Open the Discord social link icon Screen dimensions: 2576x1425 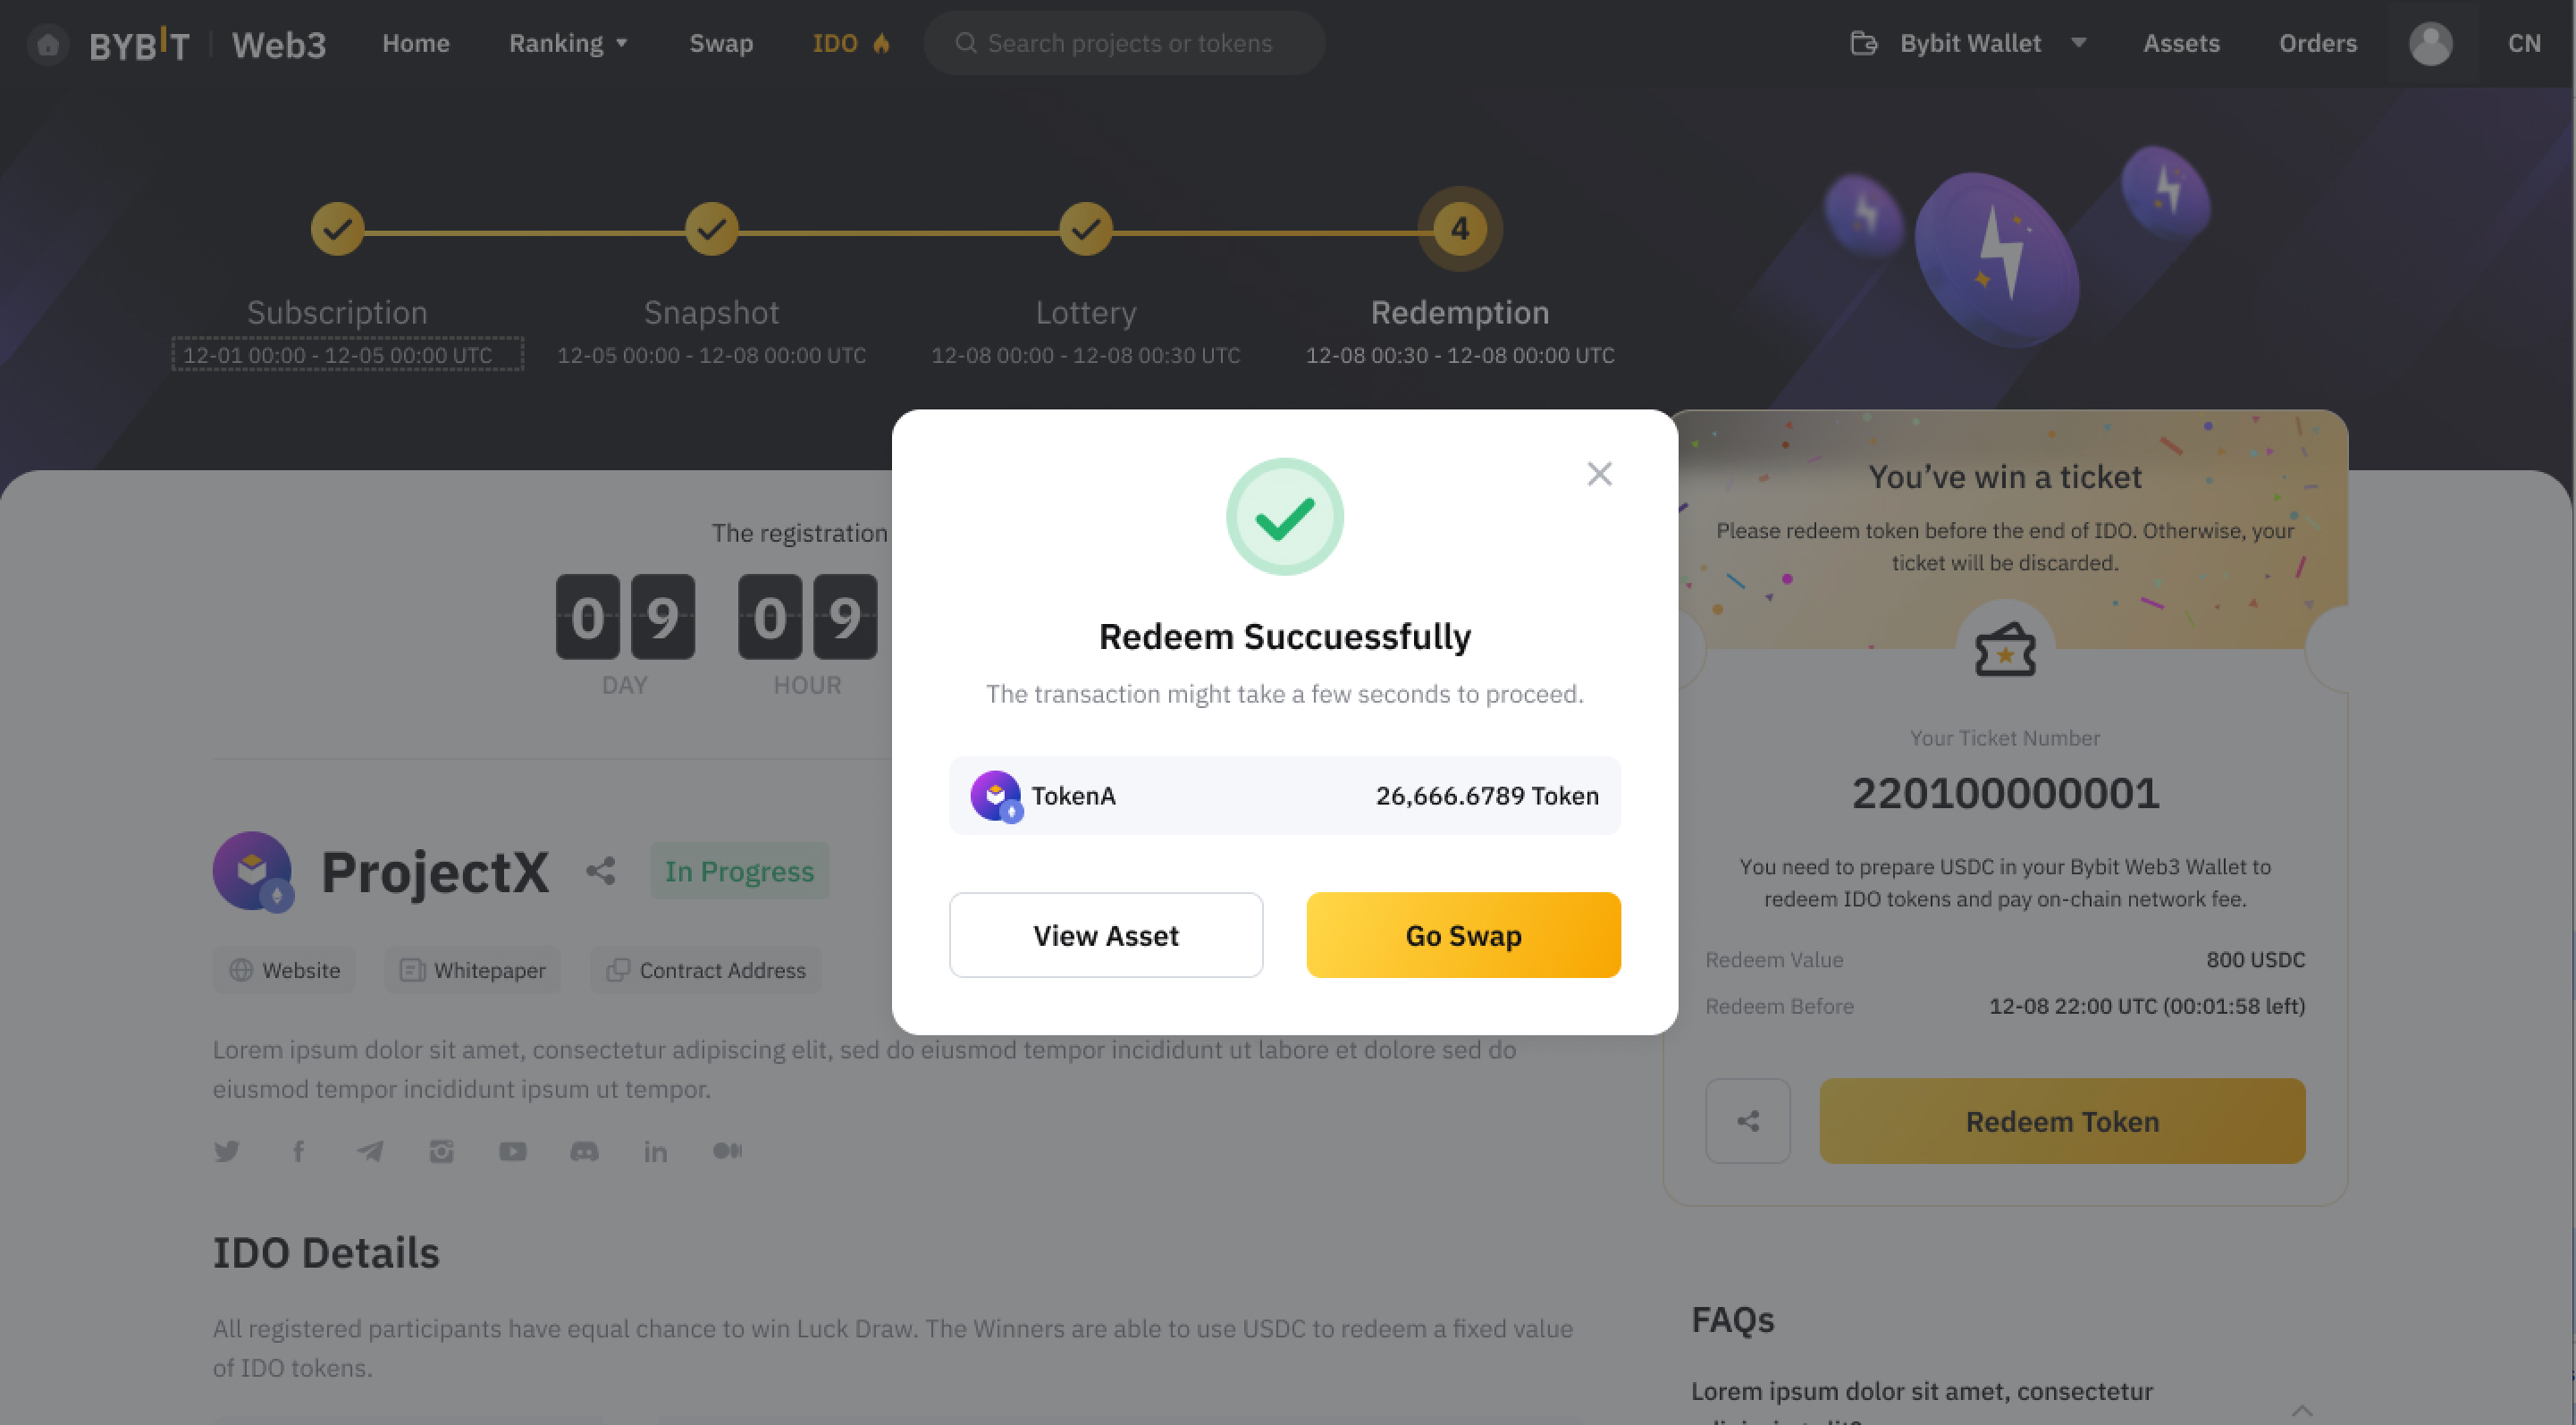pyautogui.click(x=584, y=1151)
